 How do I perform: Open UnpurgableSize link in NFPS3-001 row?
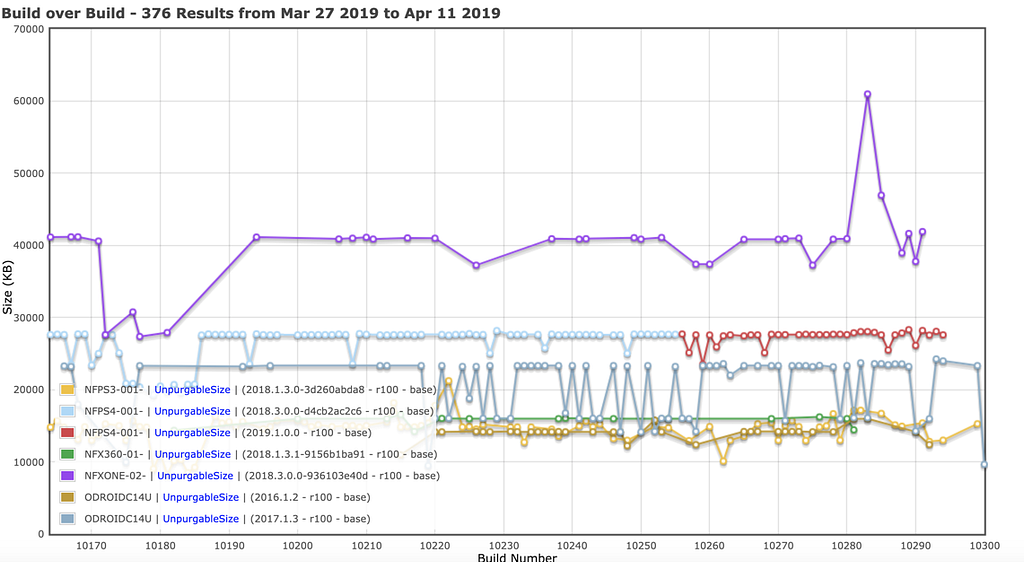click(x=192, y=390)
